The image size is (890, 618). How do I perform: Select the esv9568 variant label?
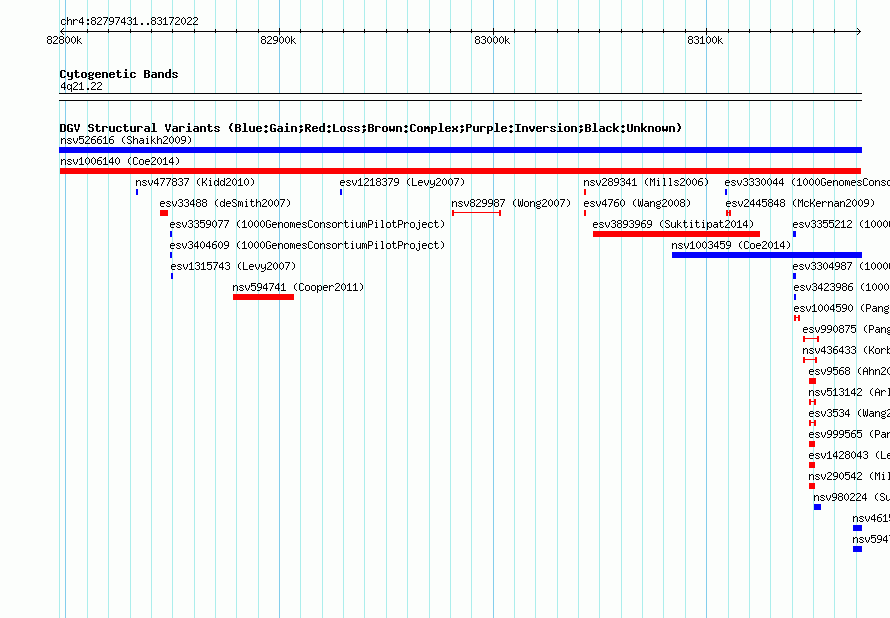click(x=849, y=371)
